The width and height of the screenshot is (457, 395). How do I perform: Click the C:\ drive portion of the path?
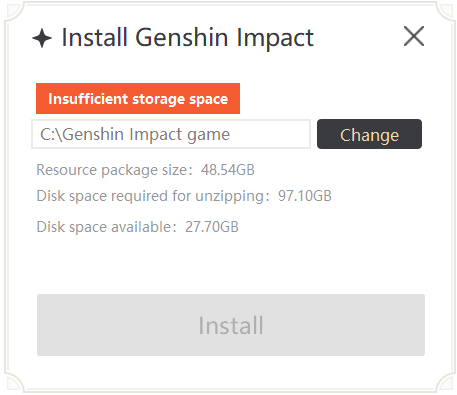click(x=51, y=134)
